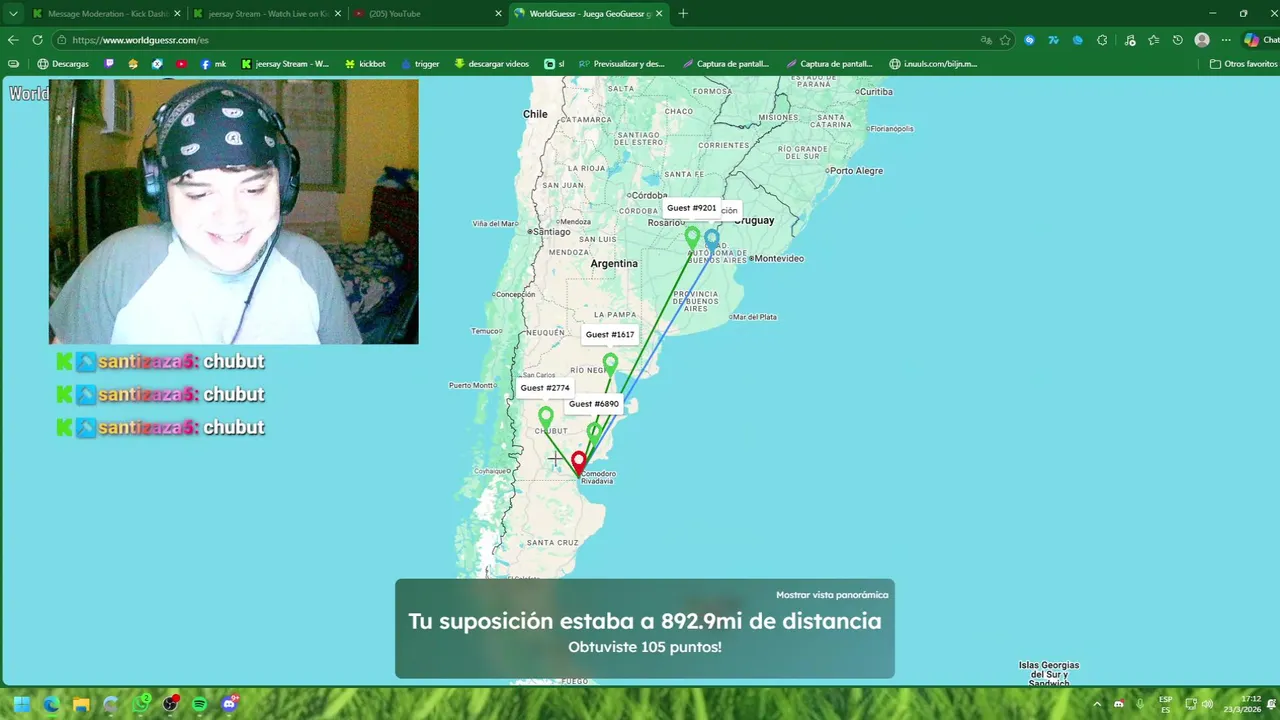
Task: Click the Guest #2774 green pin
Action: tap(545, 416)
